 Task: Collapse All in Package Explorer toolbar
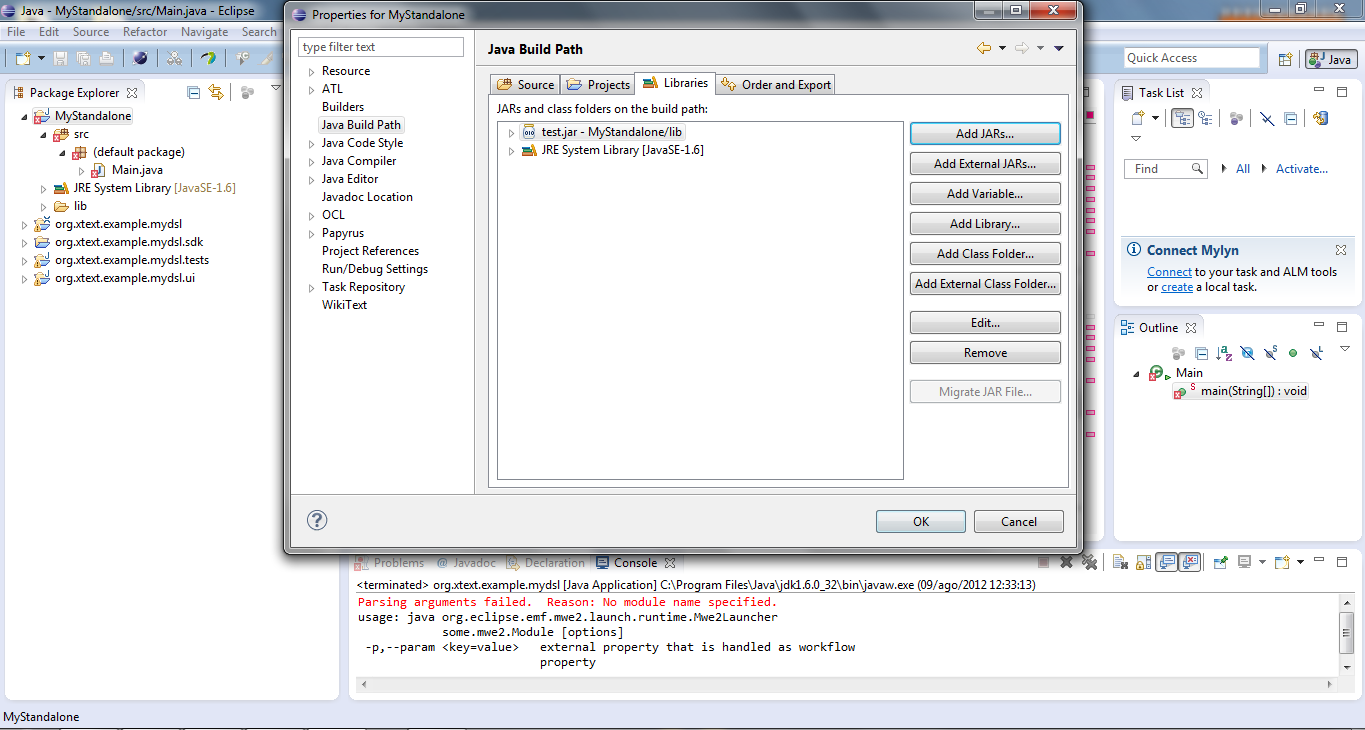click(194, 92)
